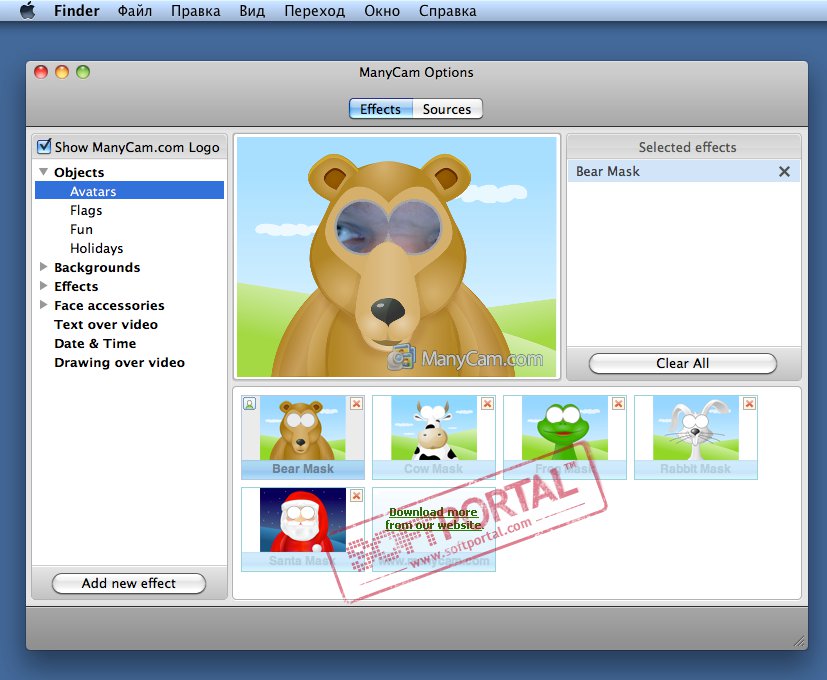Image resolution: width=827 pixels, height=680 pixels.
Task: Open the Файл menu
Action: (135, 11)
